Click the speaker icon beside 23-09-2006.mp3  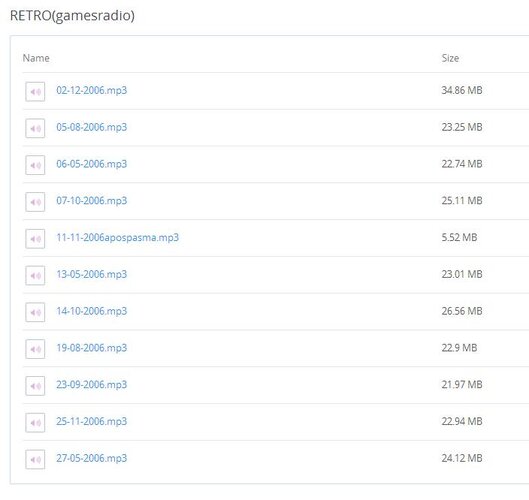[x=35, y=386]
